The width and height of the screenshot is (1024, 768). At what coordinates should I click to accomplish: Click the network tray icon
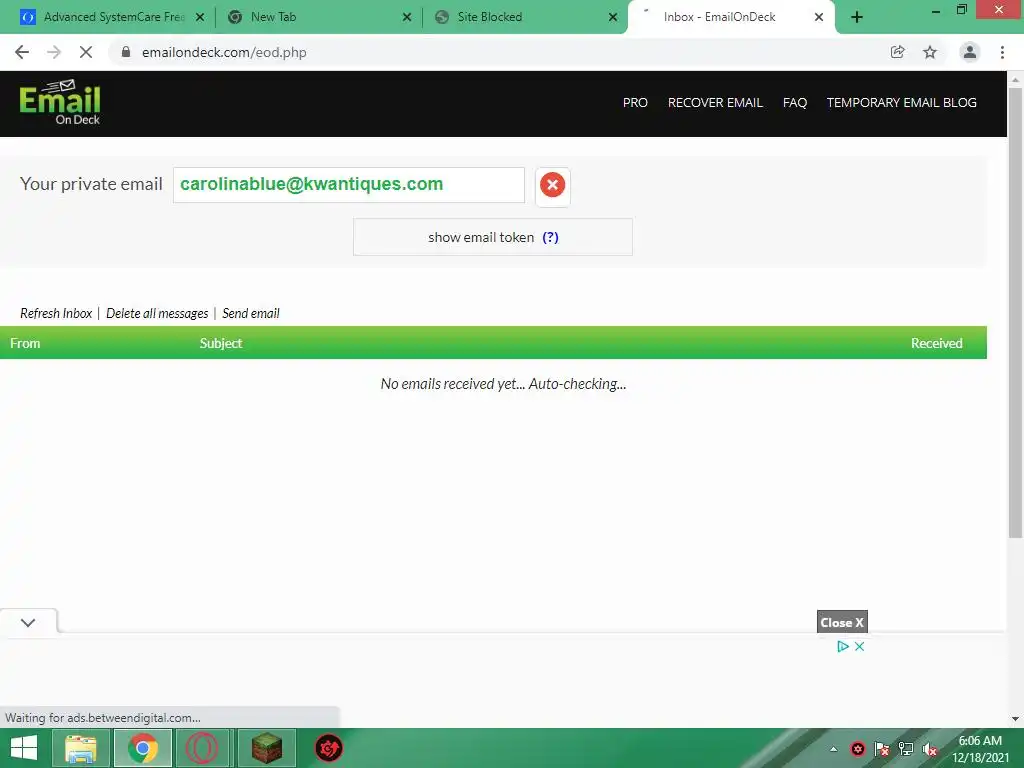pyautogui.click(x=906, y=749)
